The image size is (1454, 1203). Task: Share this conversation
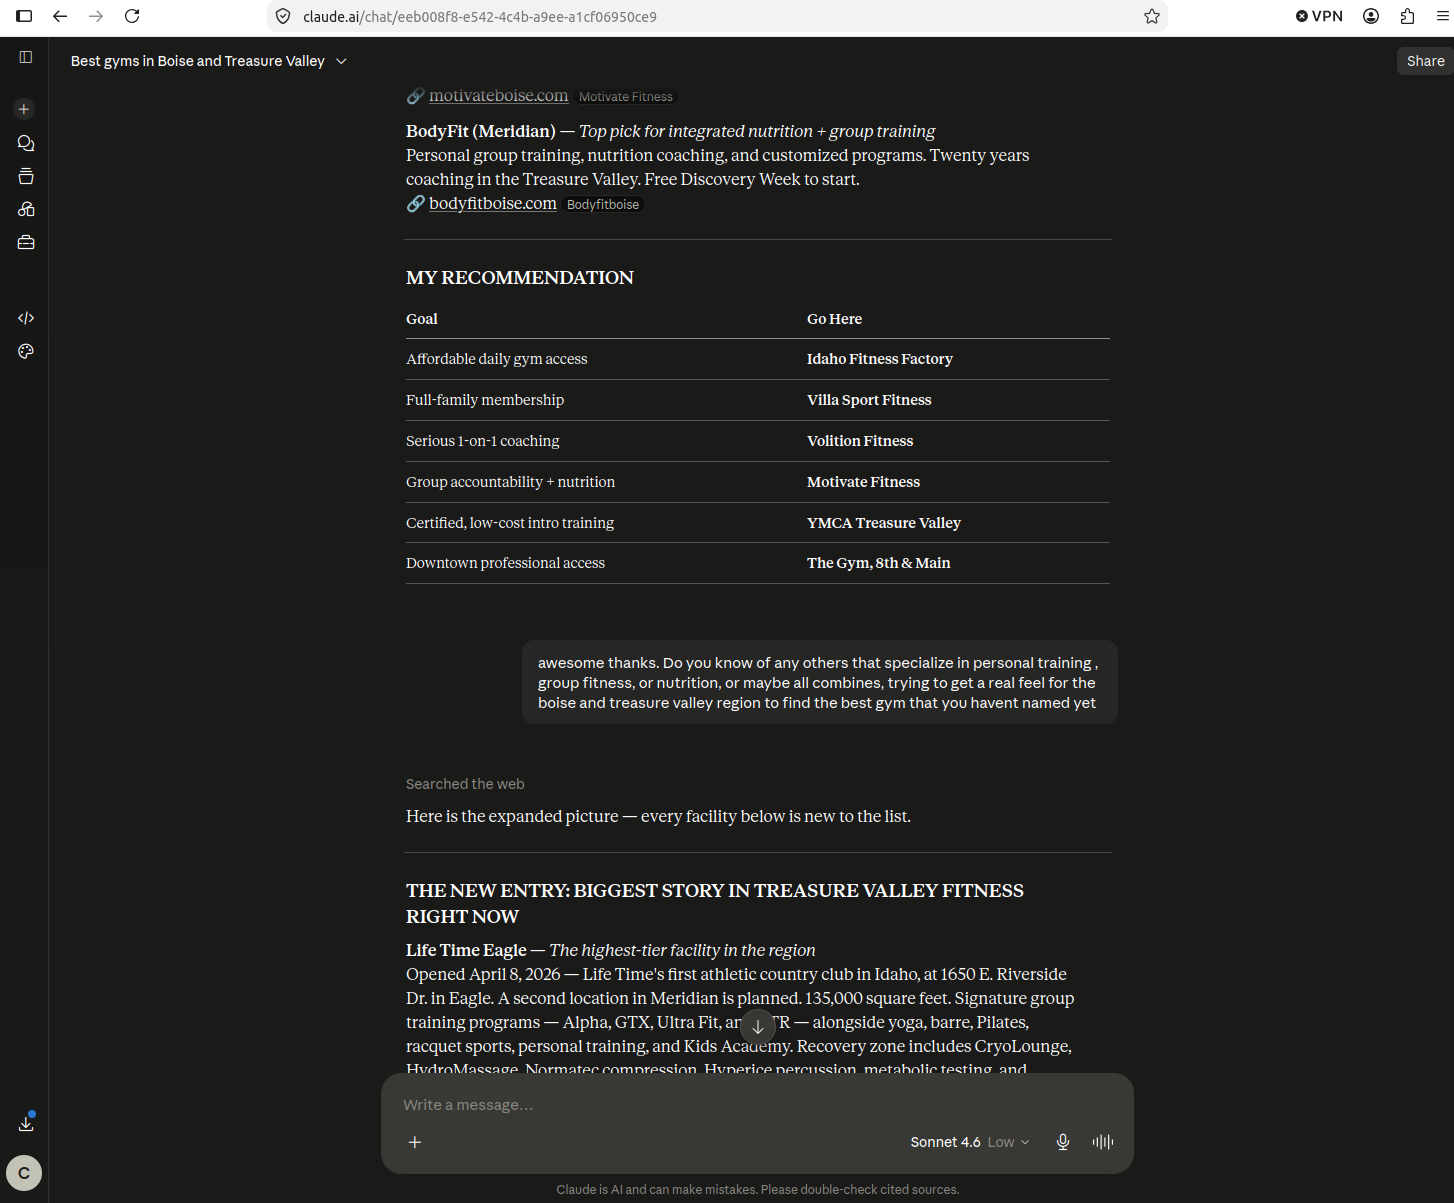point(1425,61)
